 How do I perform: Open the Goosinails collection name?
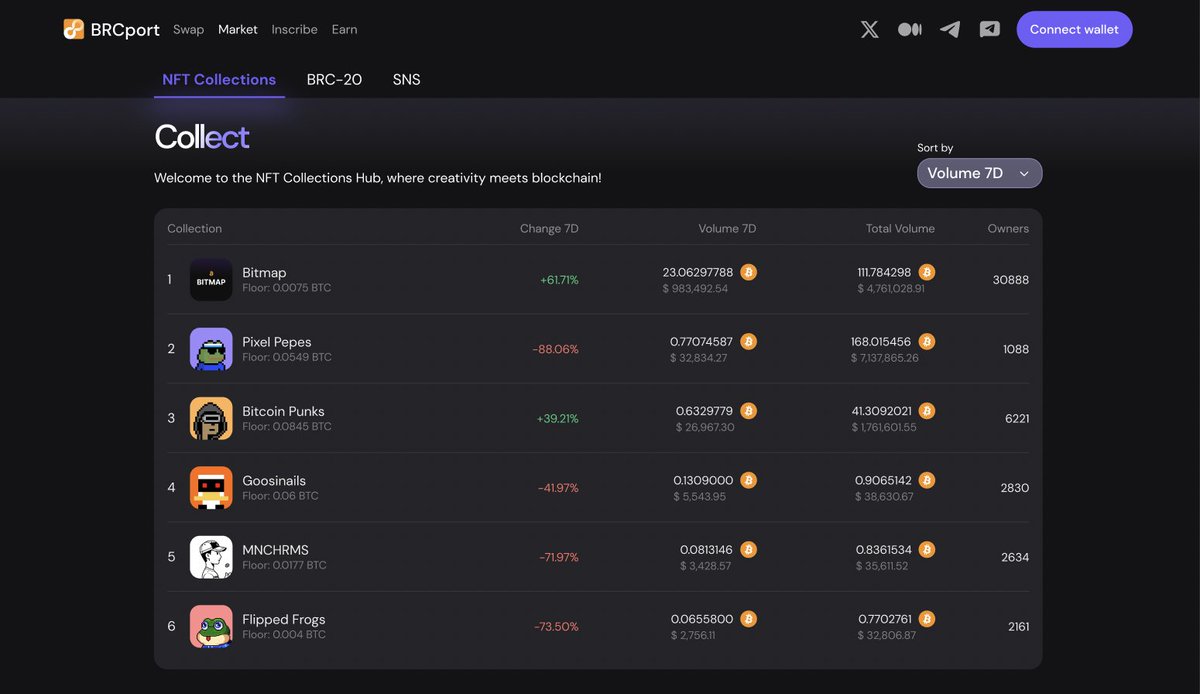pyautogui.click(x=274, y=480)
